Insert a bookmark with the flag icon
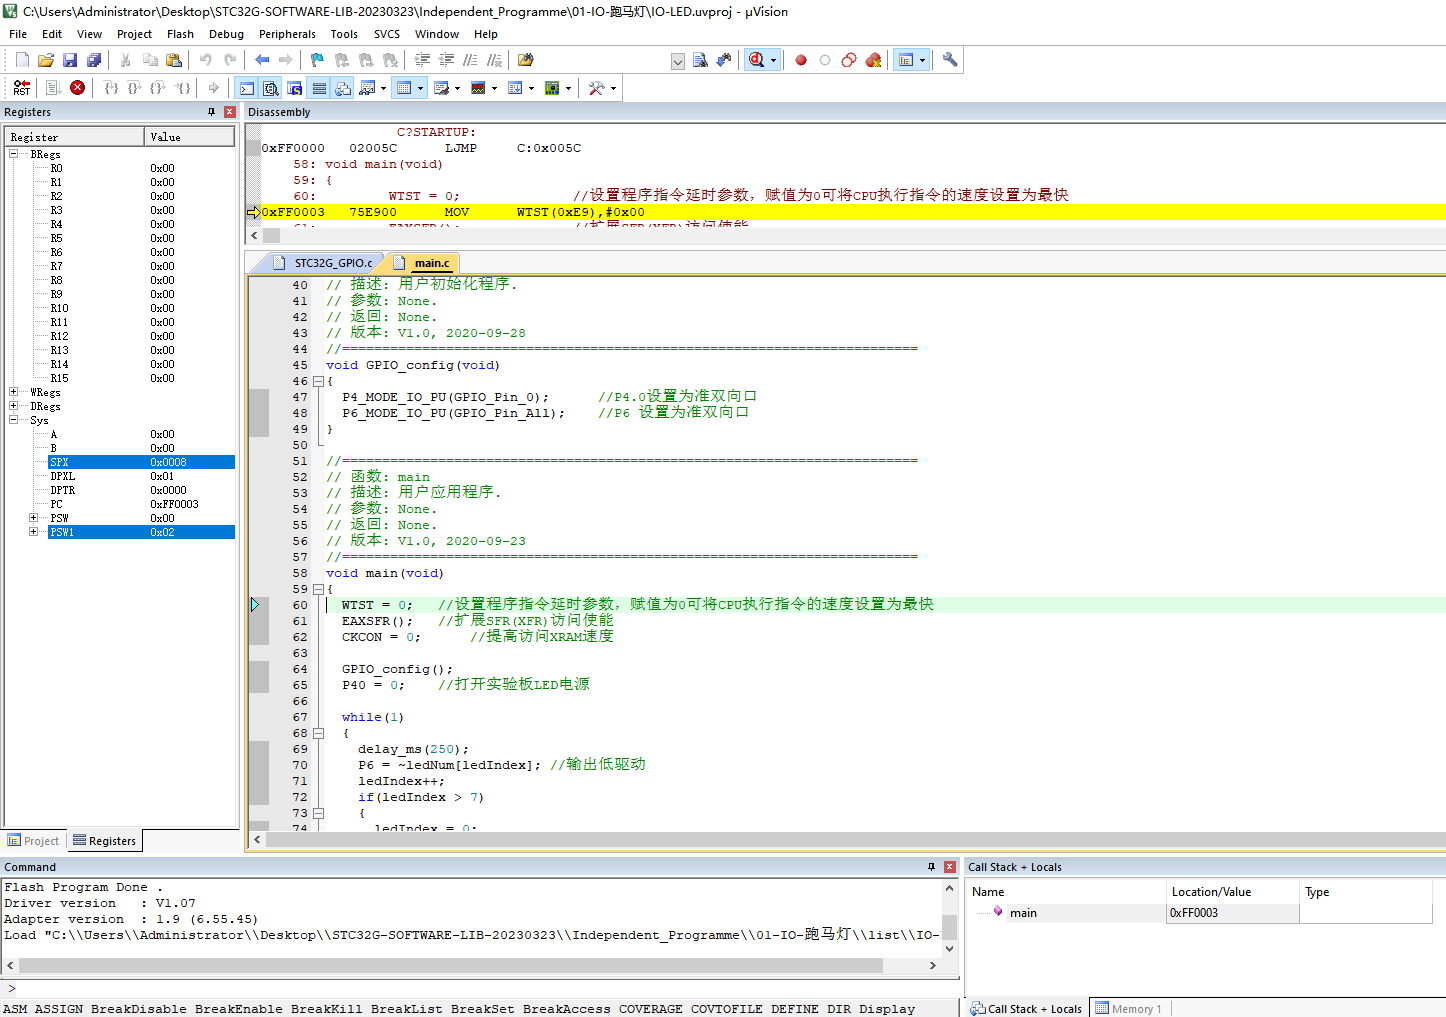This screenshot has width=1446, height=1017. [317, 60]
